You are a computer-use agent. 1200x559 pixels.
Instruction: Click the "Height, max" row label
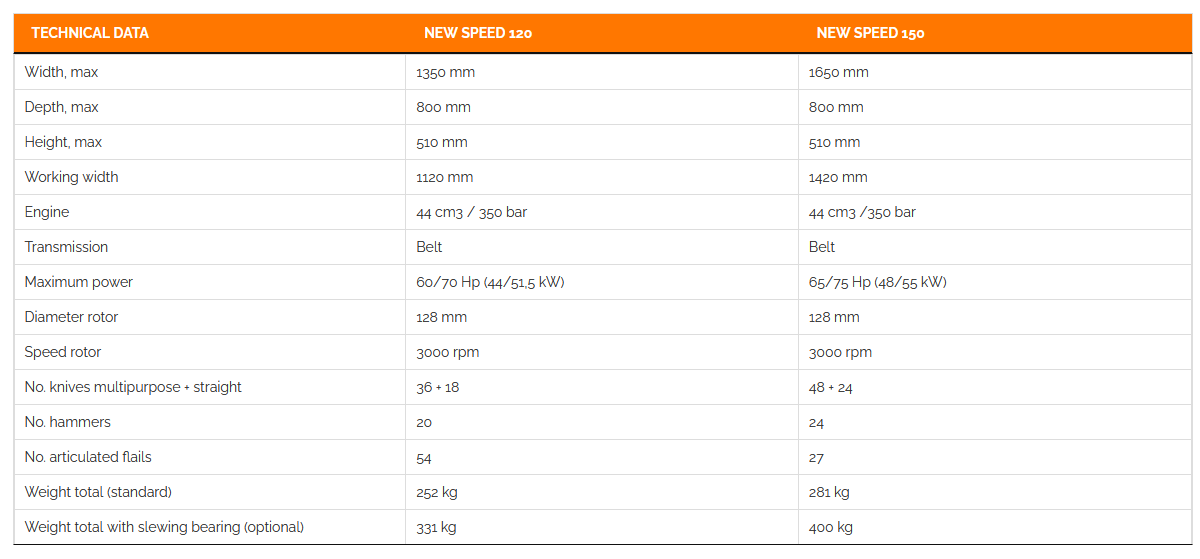(x=63, y=142)
